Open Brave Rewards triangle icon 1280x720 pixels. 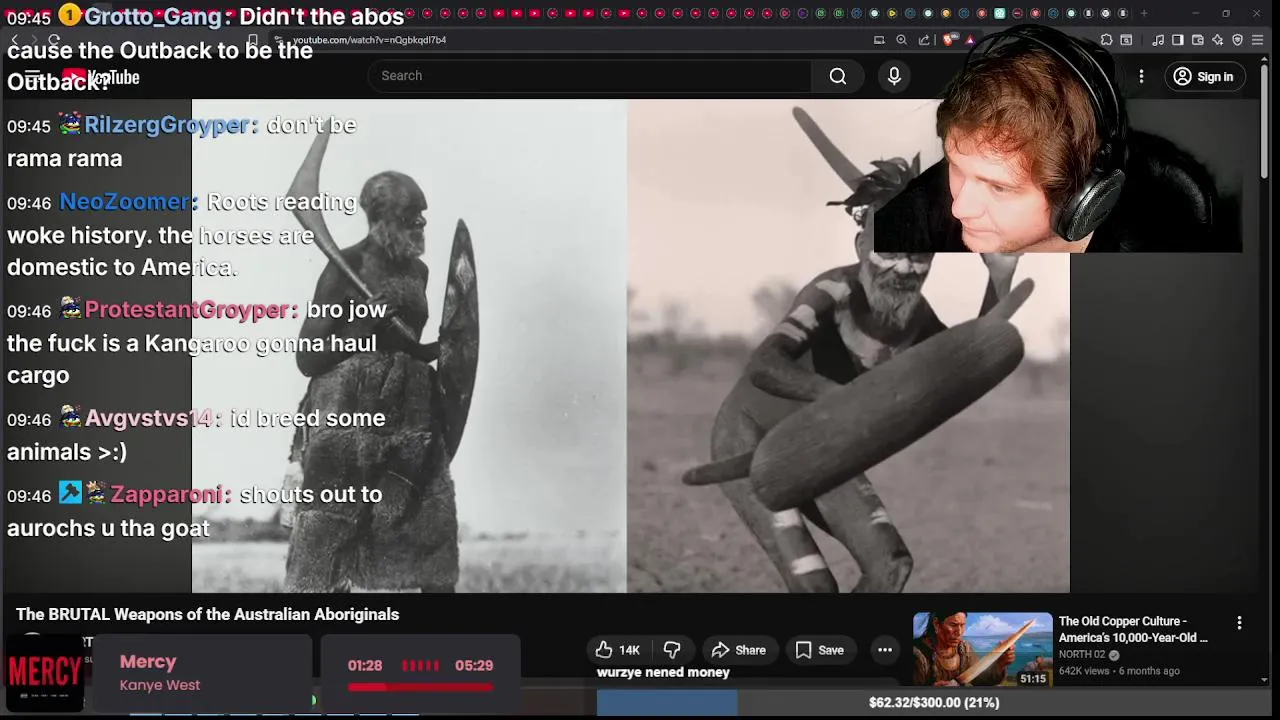pyautogui.click(x=970, y=40)
